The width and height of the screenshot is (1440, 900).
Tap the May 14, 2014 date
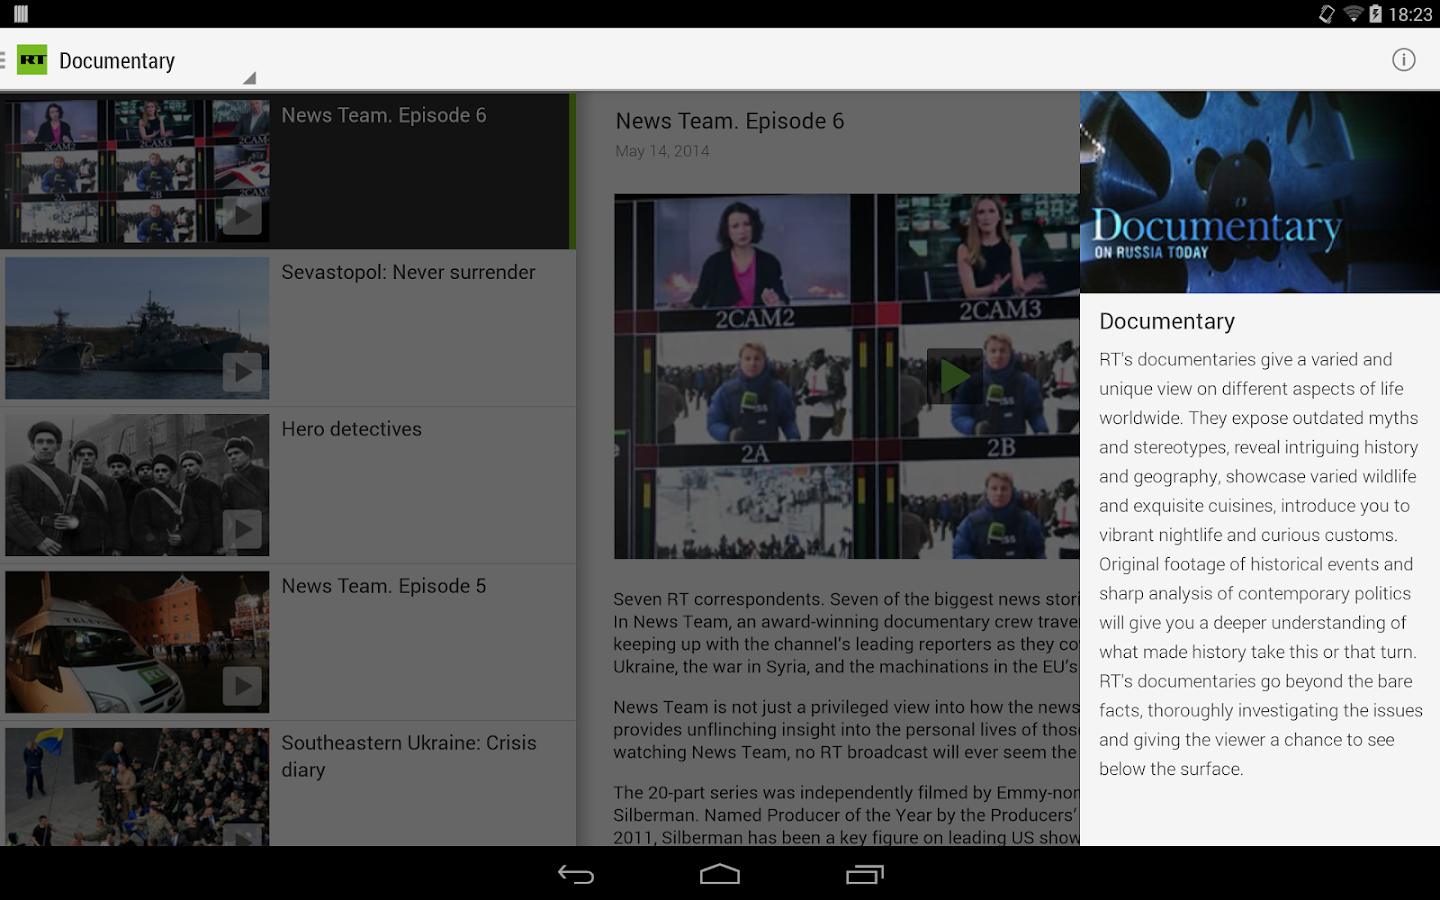click(x=662, y=151)
